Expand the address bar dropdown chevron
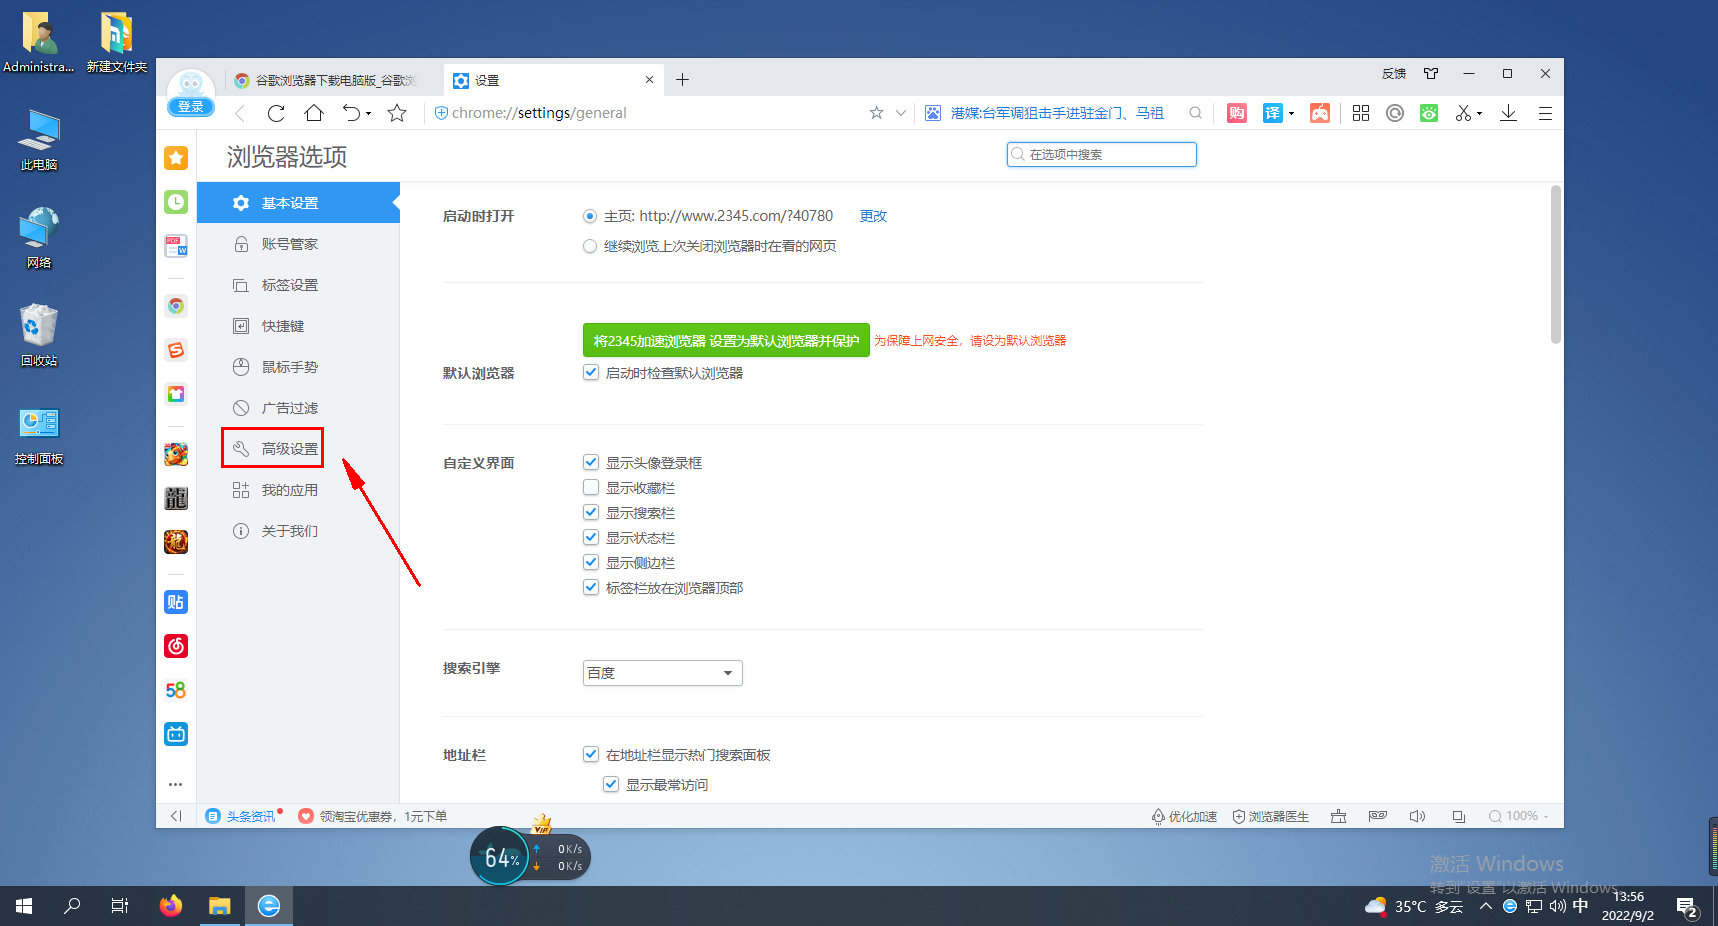This screenshot has height=926, width=1718. 900,113
